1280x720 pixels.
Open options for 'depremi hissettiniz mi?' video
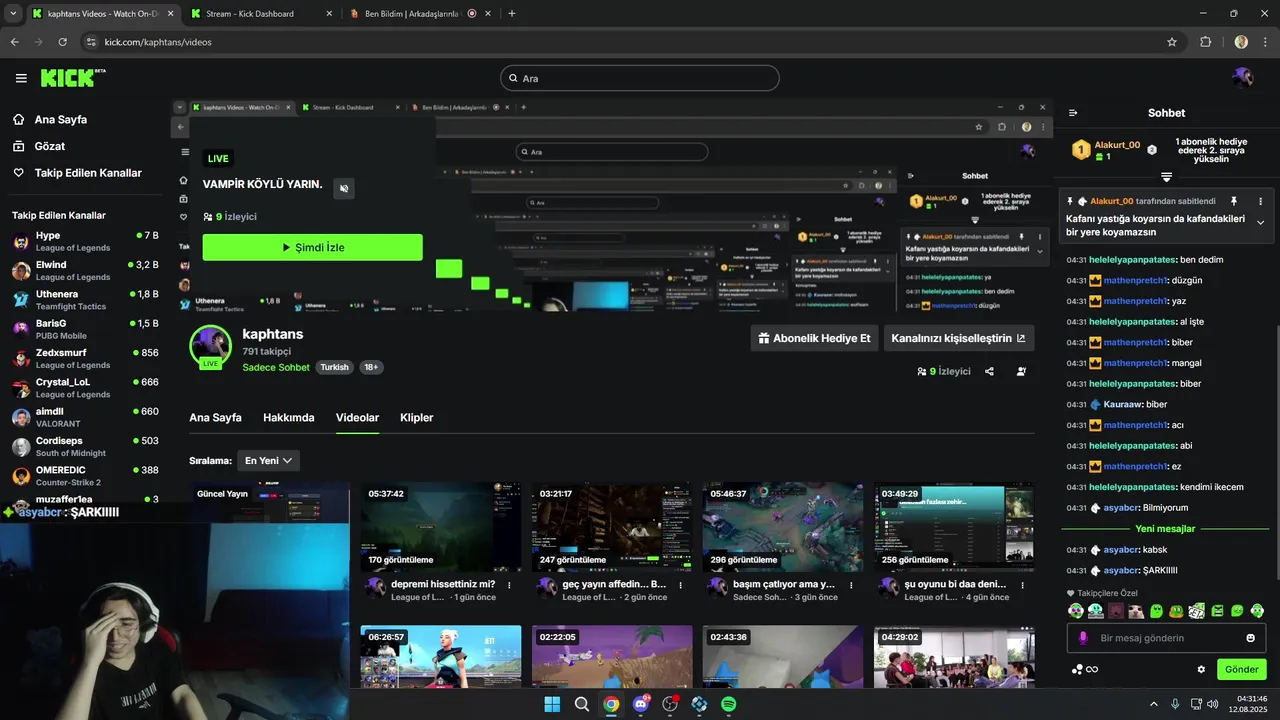coord(510,585)
